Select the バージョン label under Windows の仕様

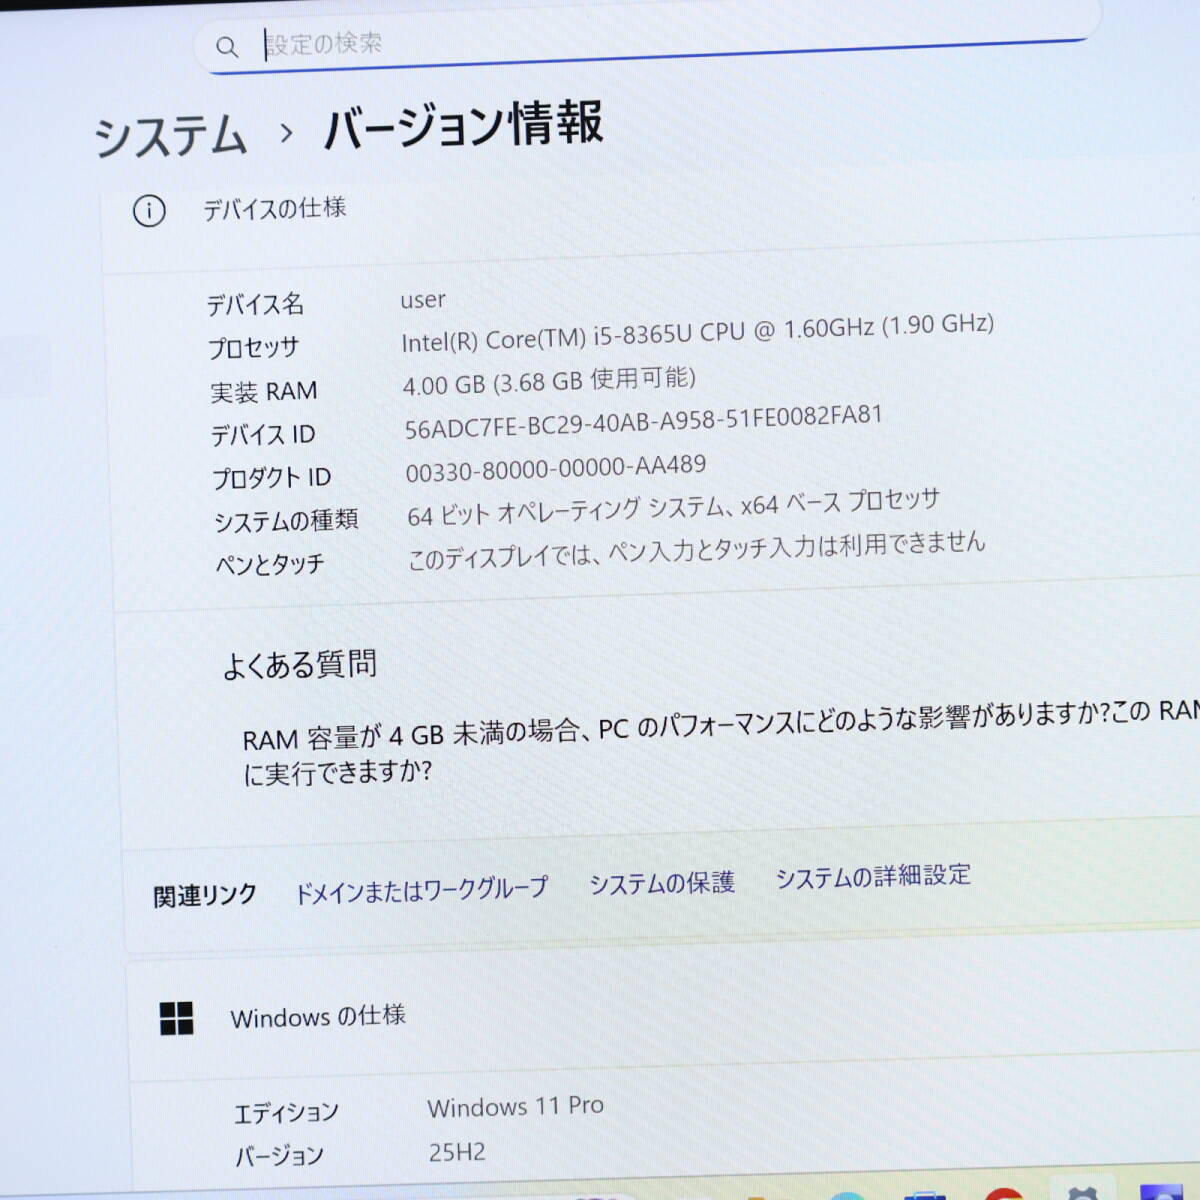(279, 1156)
